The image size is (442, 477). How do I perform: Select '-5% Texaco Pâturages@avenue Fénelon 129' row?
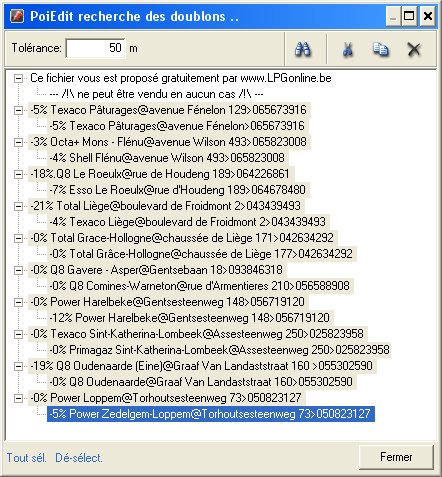click(168, 110)
